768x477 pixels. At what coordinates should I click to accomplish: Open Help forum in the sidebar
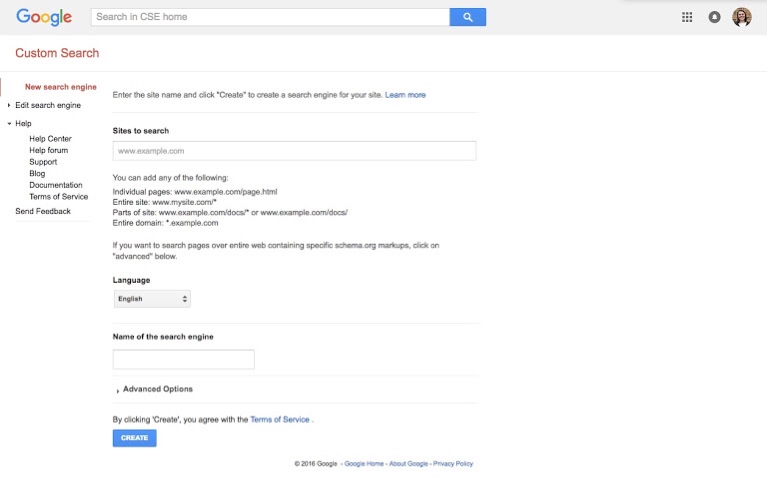[x=48, y=150]
